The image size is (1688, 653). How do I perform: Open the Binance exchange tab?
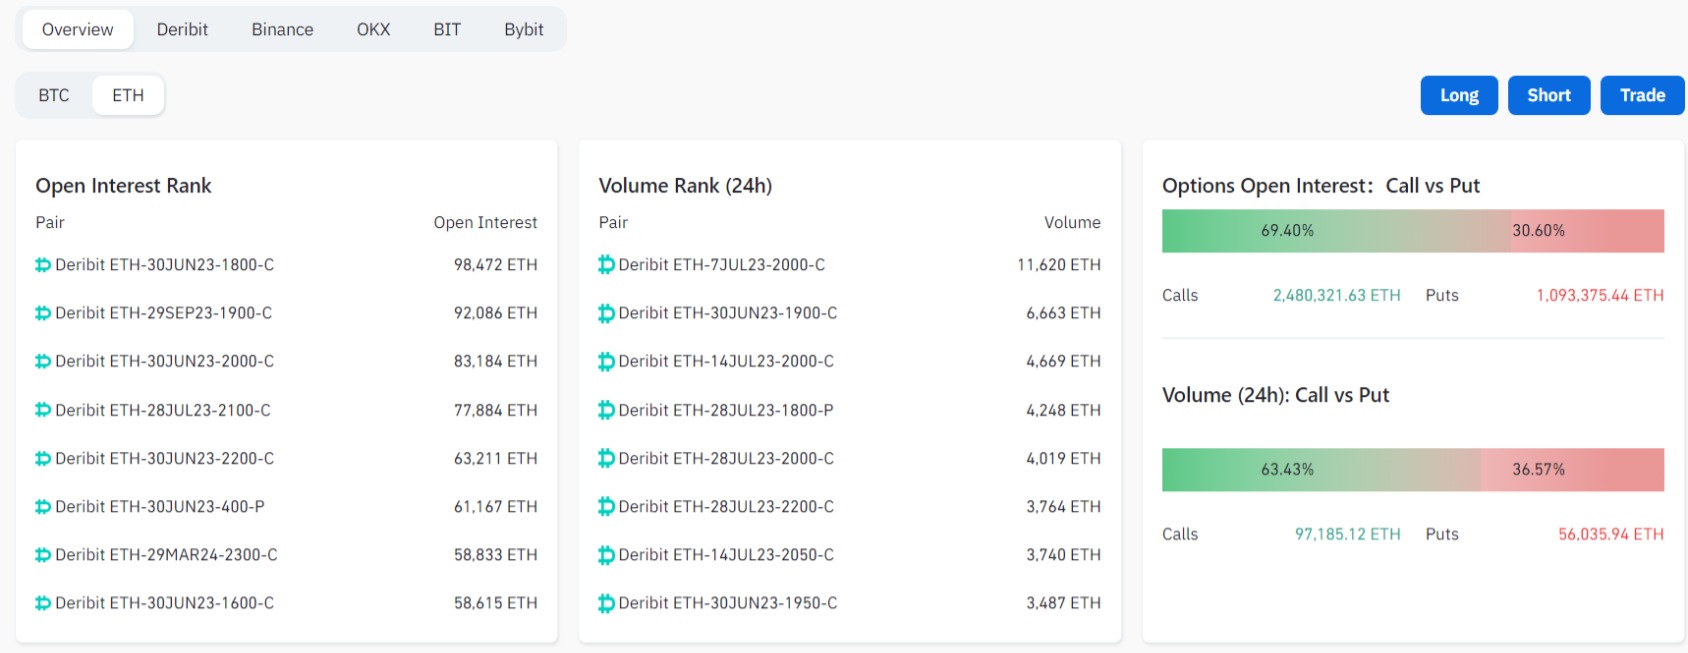coord(282,30)
